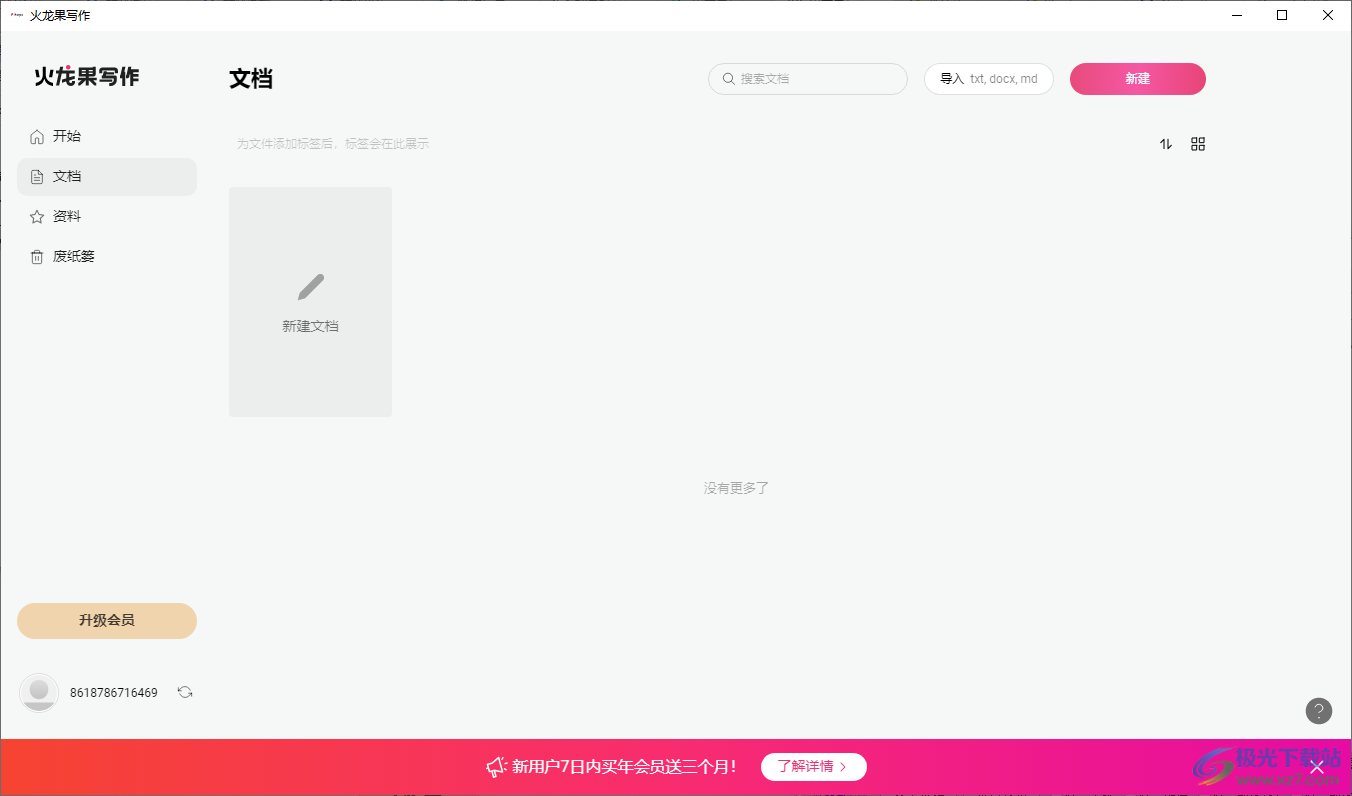Screen dimensions: 1352x796
Task: Select 文档 in the sidebar
Action: click(107, 177)
